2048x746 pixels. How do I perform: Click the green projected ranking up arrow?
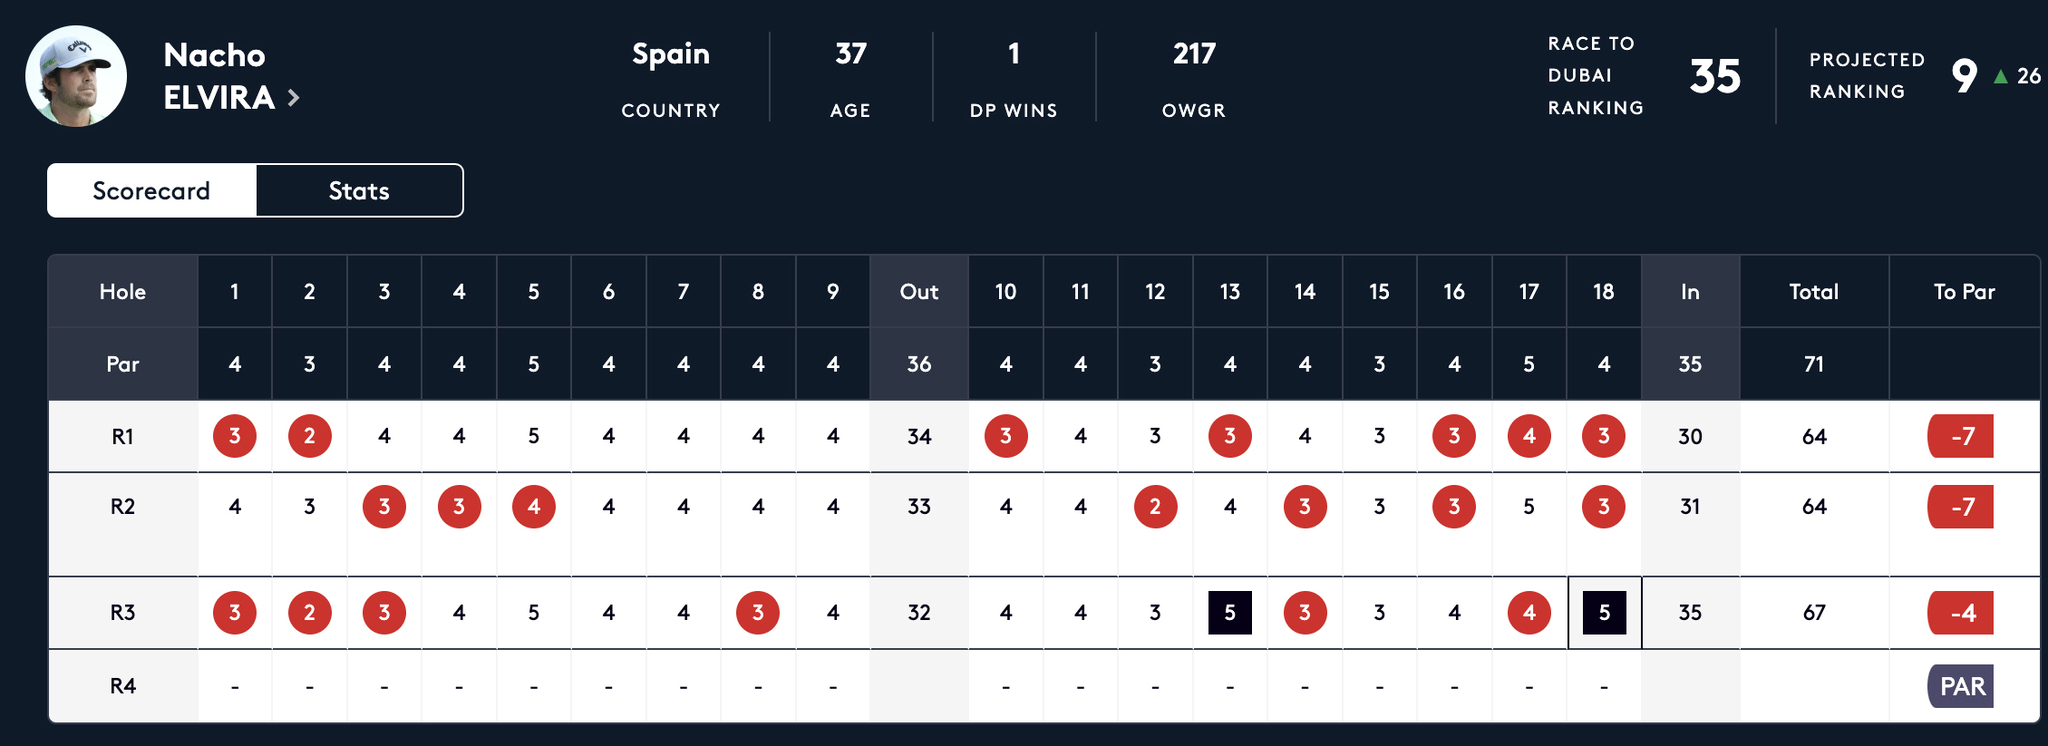pyautogui.click(x=2000, y=77)
